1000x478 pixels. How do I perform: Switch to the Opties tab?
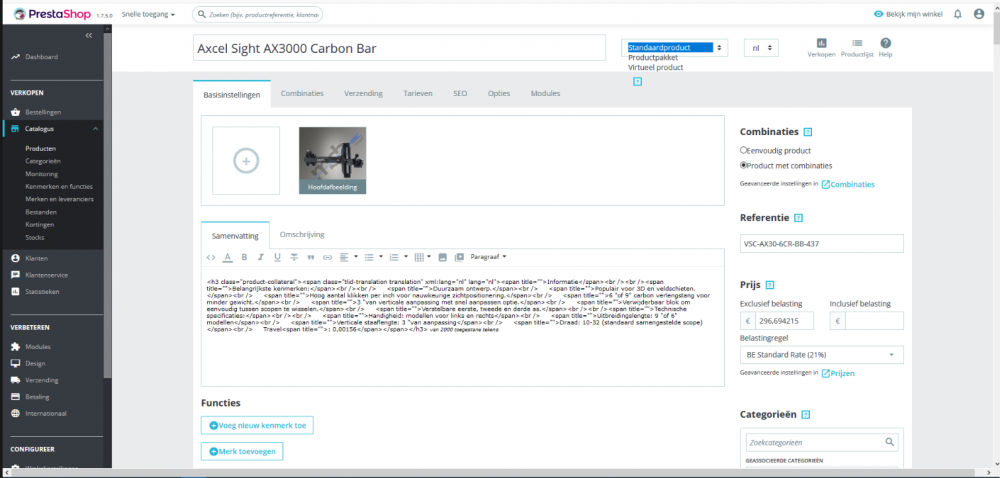tap(499, 94)
